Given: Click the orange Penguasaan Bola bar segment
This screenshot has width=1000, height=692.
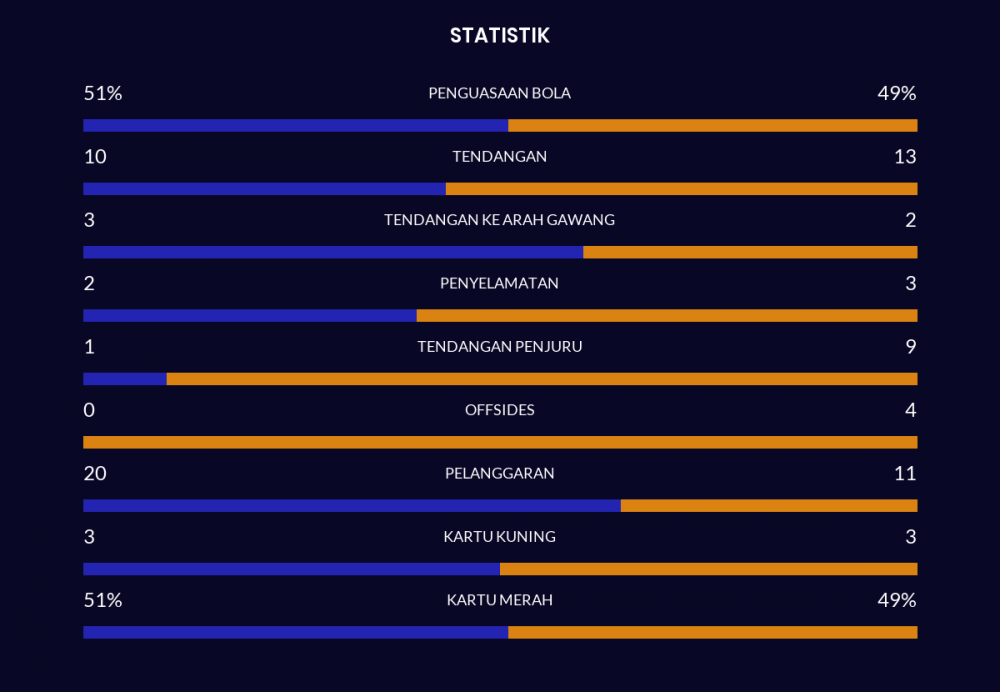Looking at the screenshot, I should 712,125.
